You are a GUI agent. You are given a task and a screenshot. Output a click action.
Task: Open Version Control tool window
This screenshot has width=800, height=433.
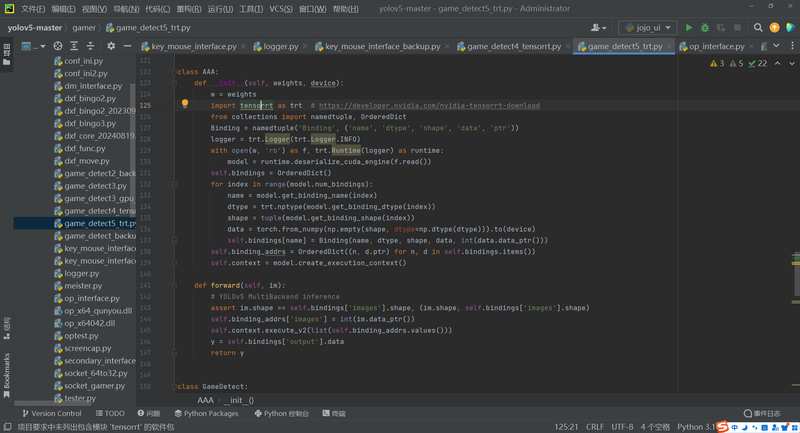click(x=52, y=414)
